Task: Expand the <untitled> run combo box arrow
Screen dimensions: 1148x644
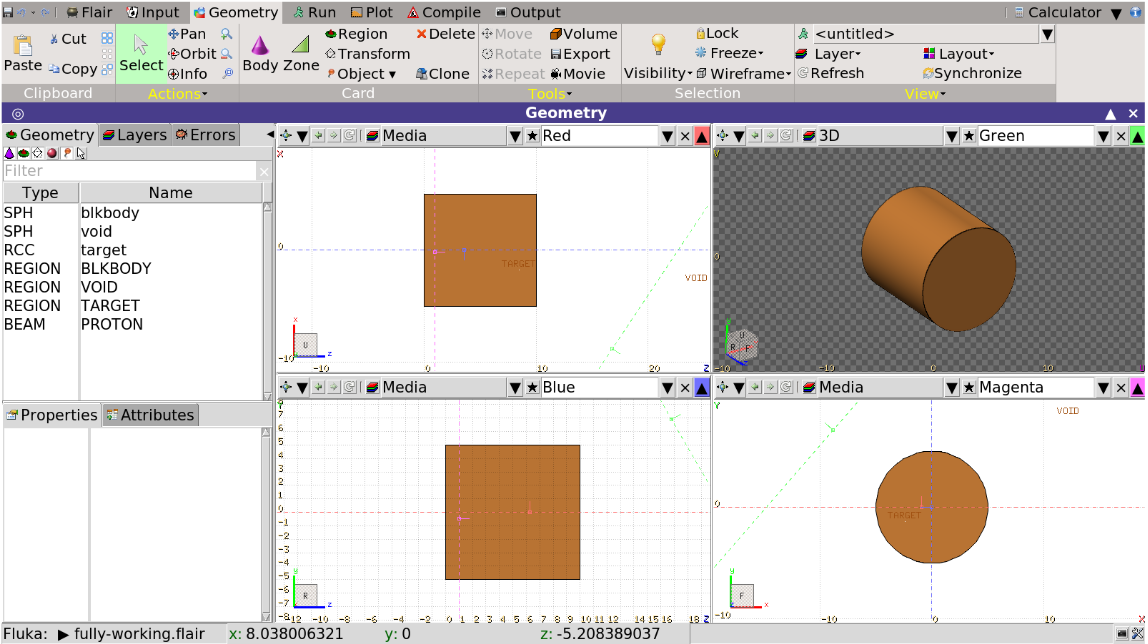Action: click(1048, 34)
